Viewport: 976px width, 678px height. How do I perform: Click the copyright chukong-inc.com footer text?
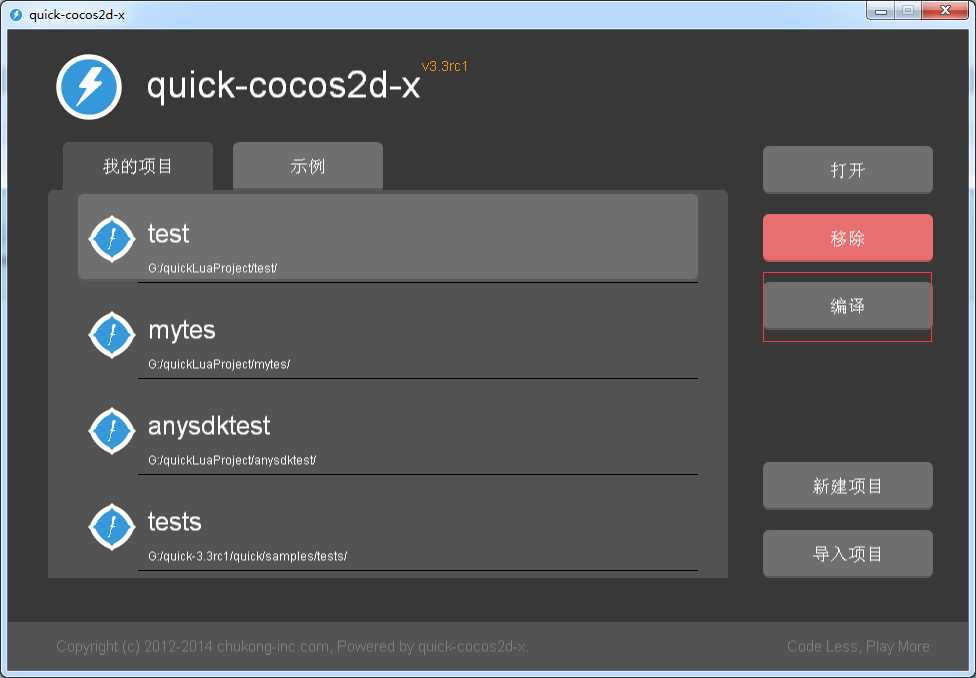coord(292,646)
